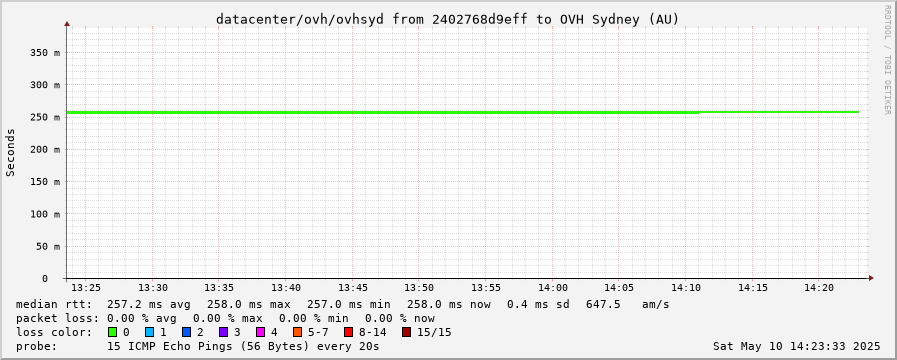Image resolution: width=897 pixels, height=360 pixels.
Task: Click the Seconds vertical axis label
Action: click(x=10, y=153)
